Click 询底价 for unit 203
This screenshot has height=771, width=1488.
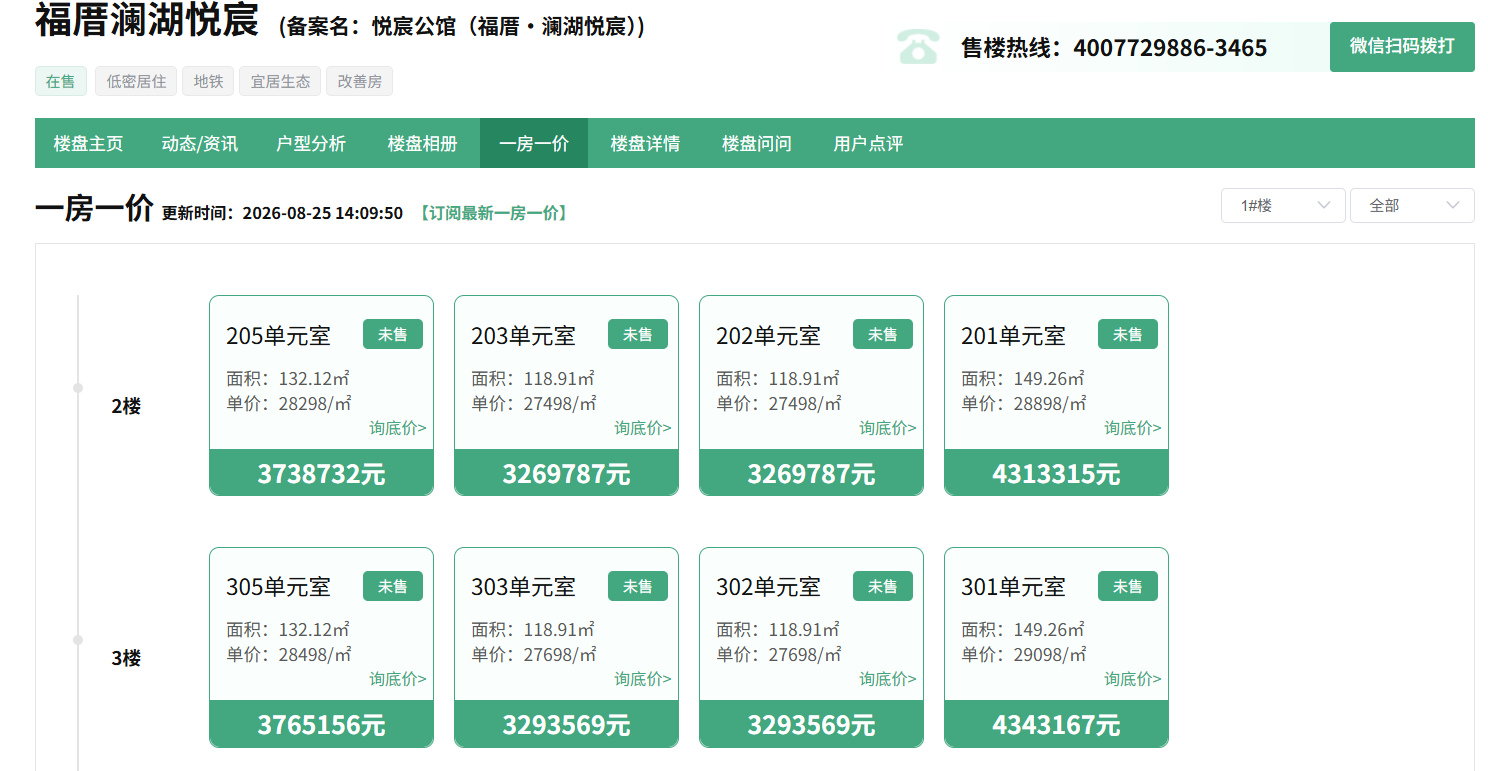tap(643, 428)
